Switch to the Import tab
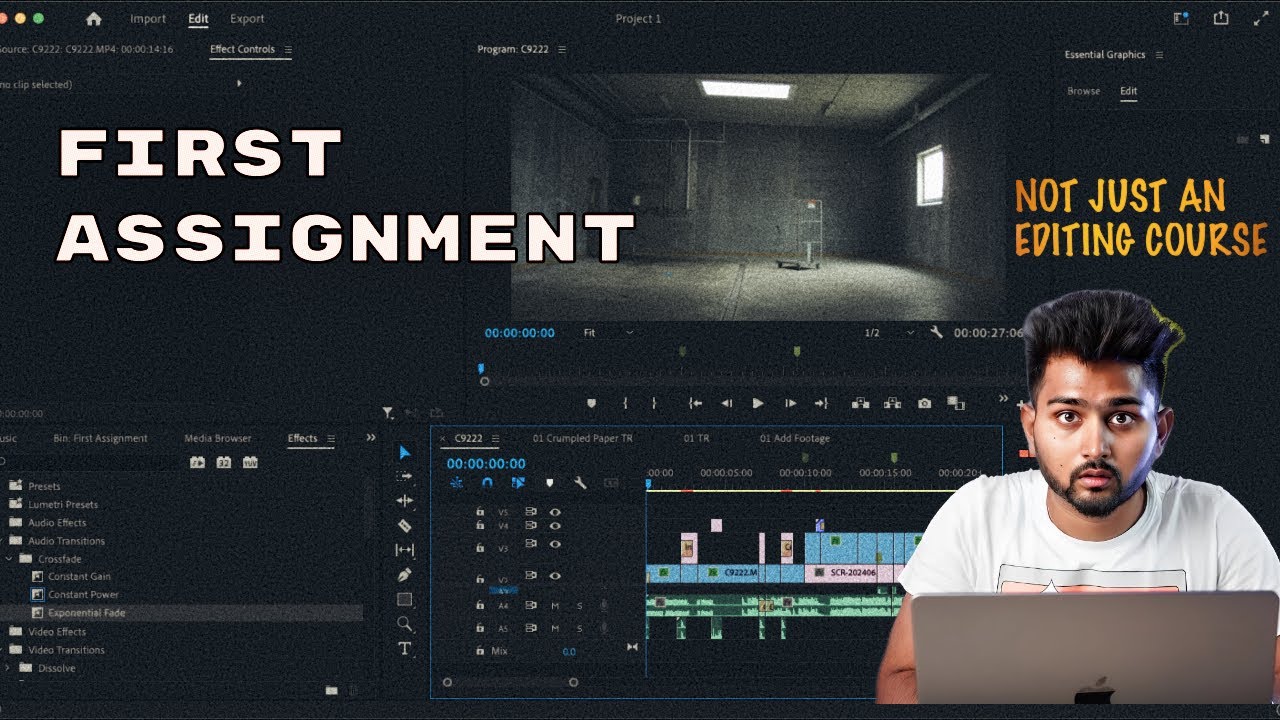1280x720 pixels. coord(148,19)
